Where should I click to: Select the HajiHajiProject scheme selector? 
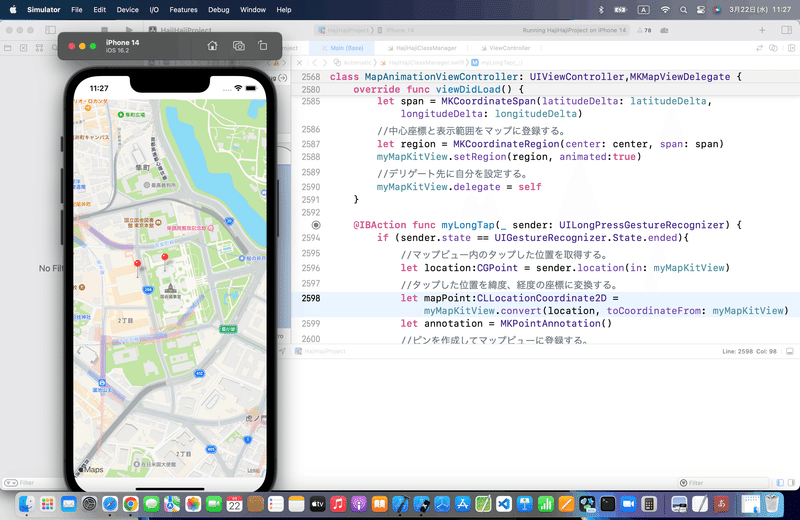(343, 30)
